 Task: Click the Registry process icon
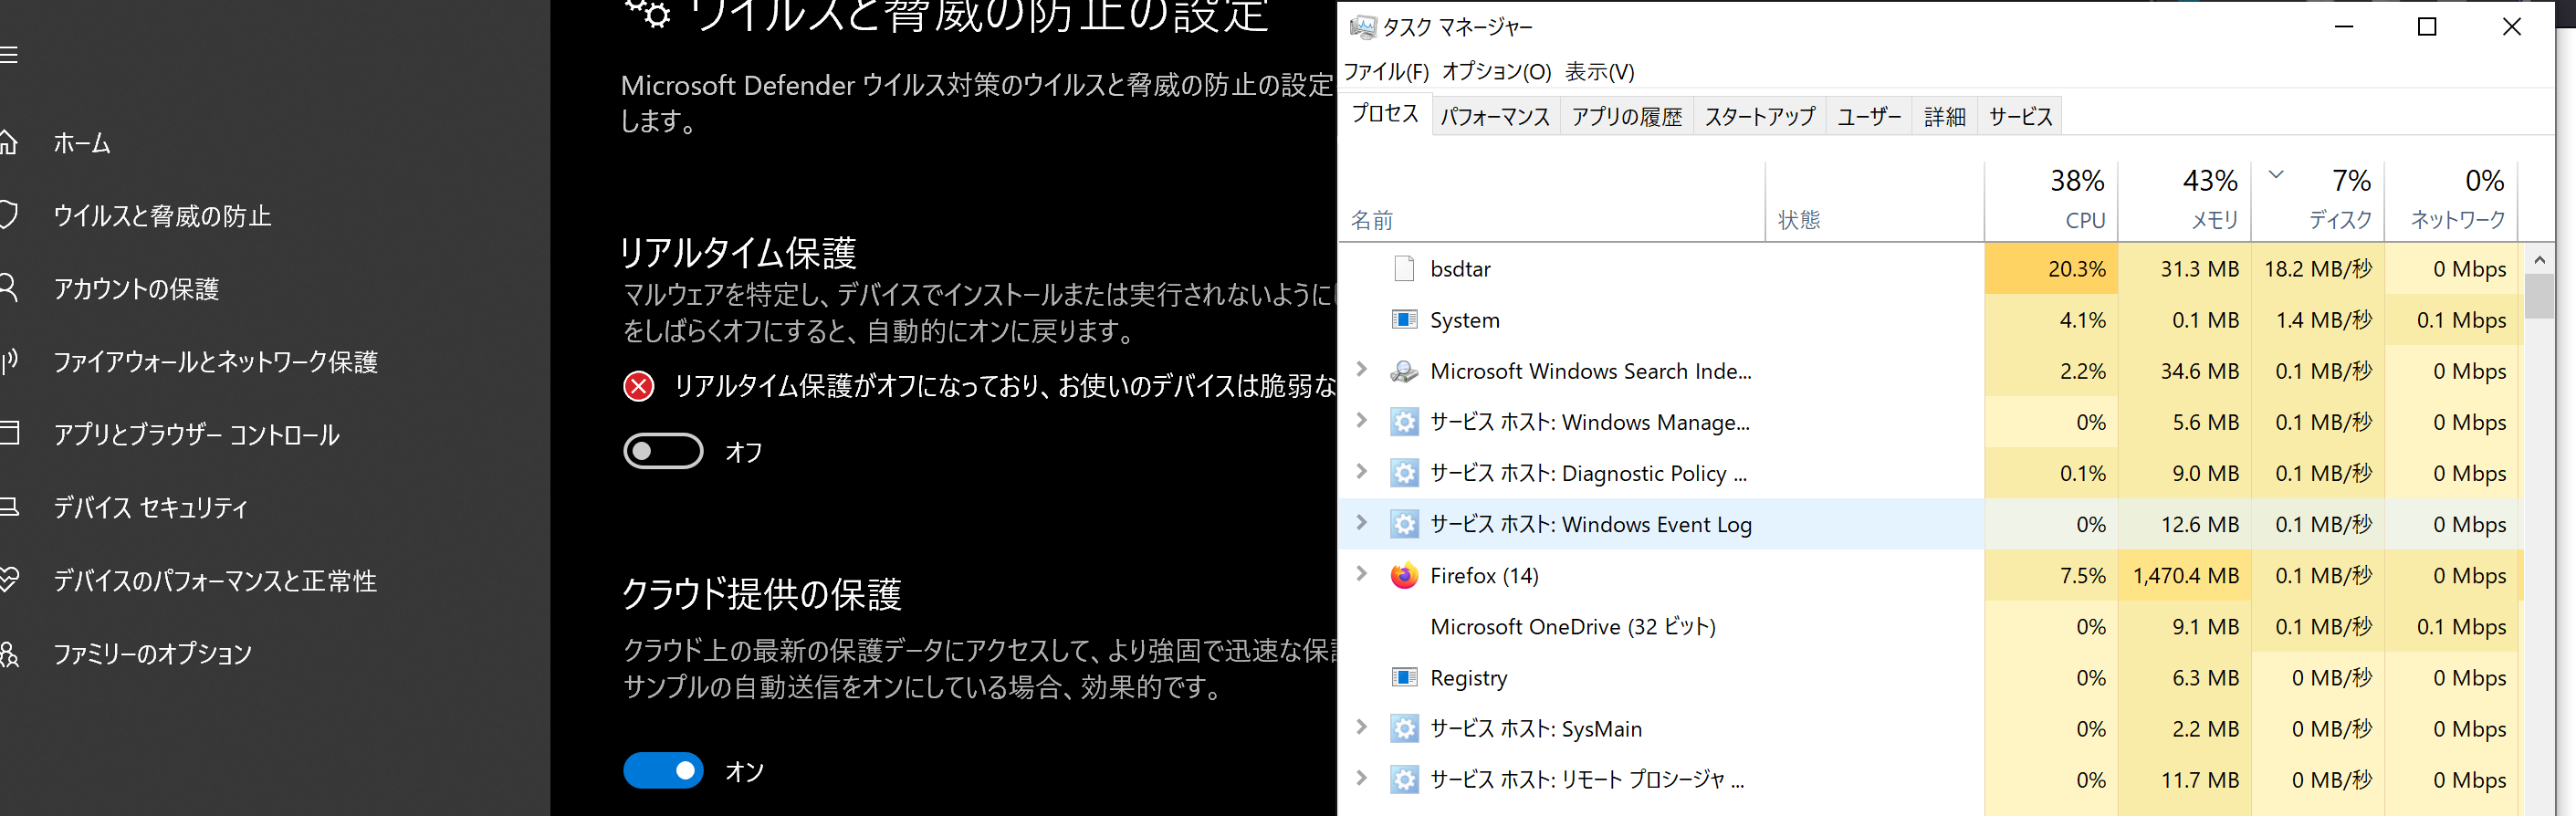(x=1404, y=677)
